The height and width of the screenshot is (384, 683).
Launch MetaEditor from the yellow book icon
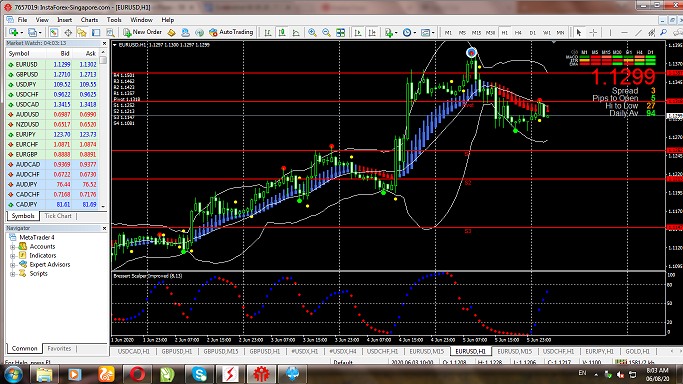171,32
